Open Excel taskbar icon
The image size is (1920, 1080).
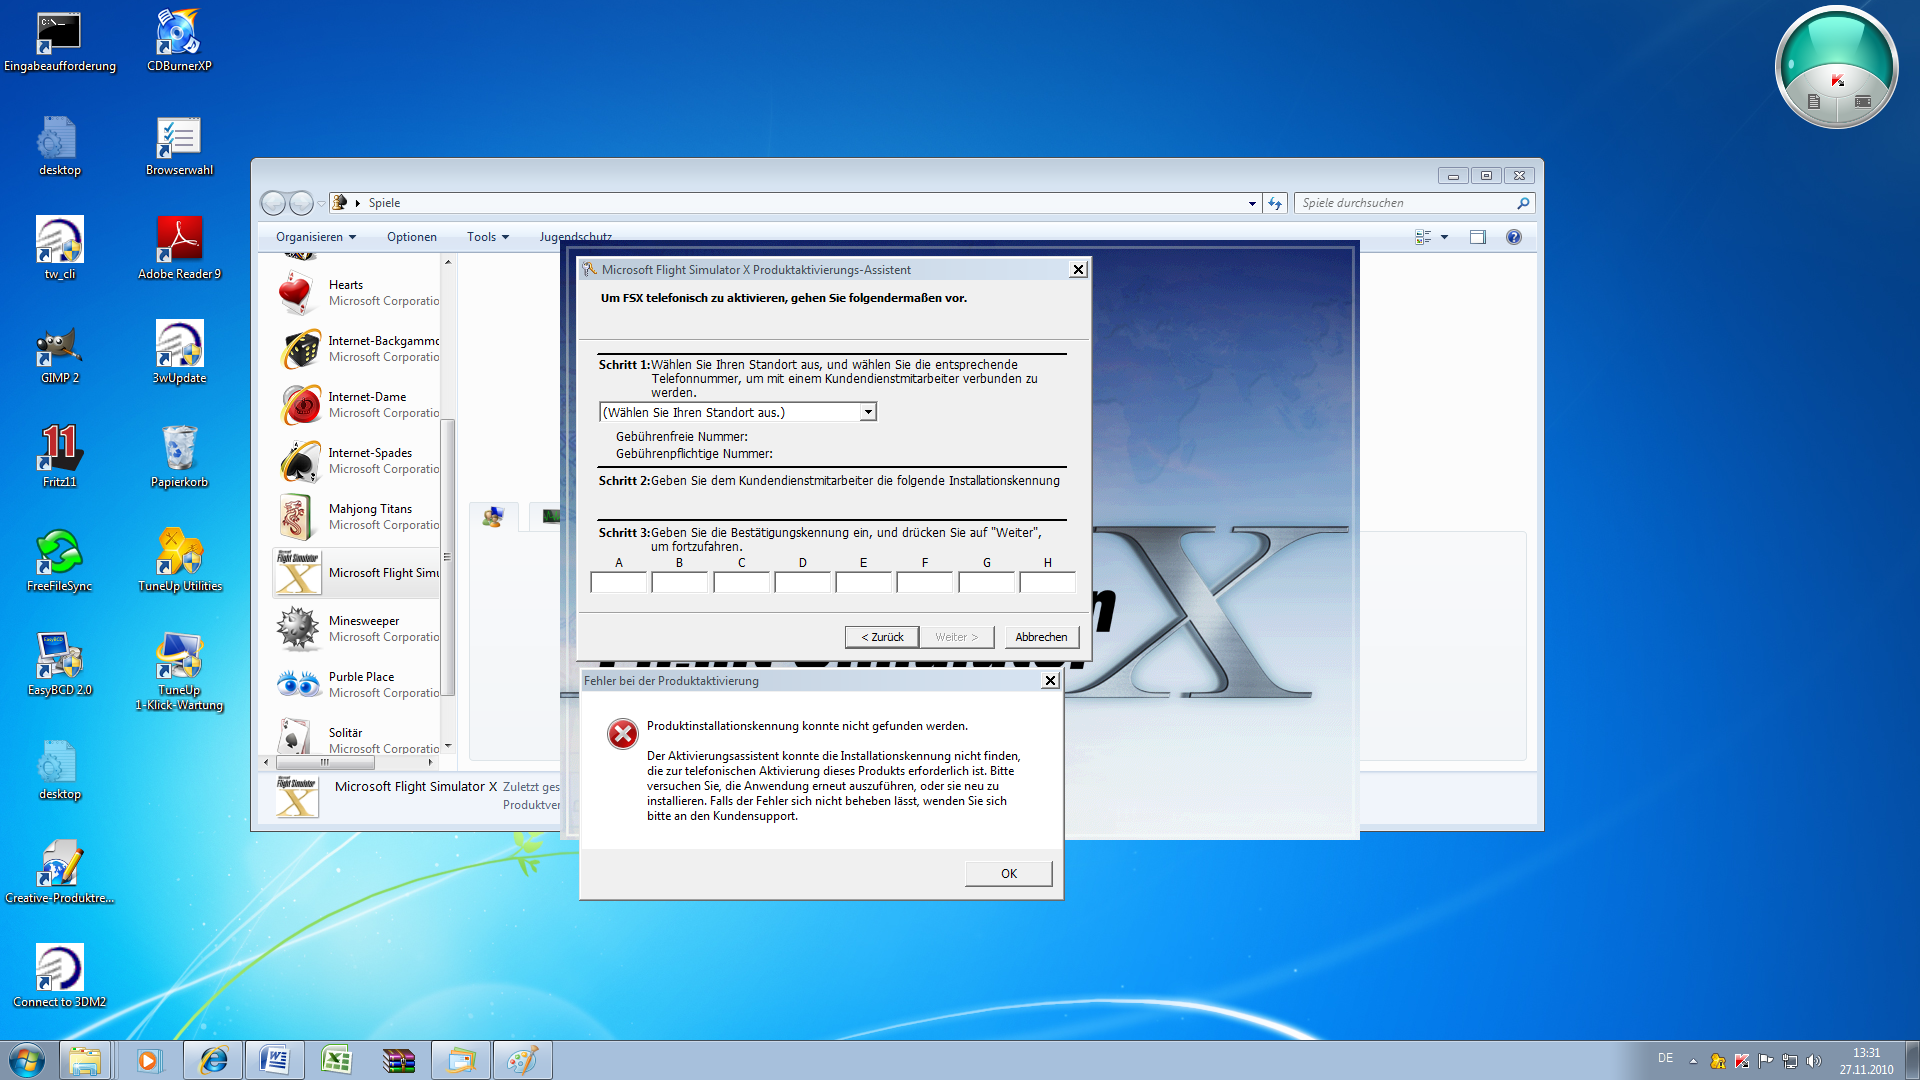click(336, 1060)
